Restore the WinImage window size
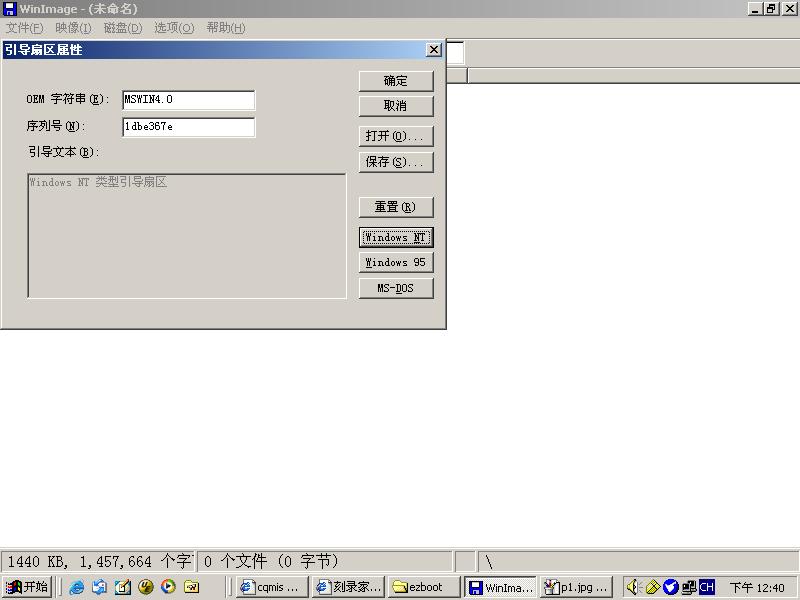Screen dimensions: 800x600 (x=770, y=9)
